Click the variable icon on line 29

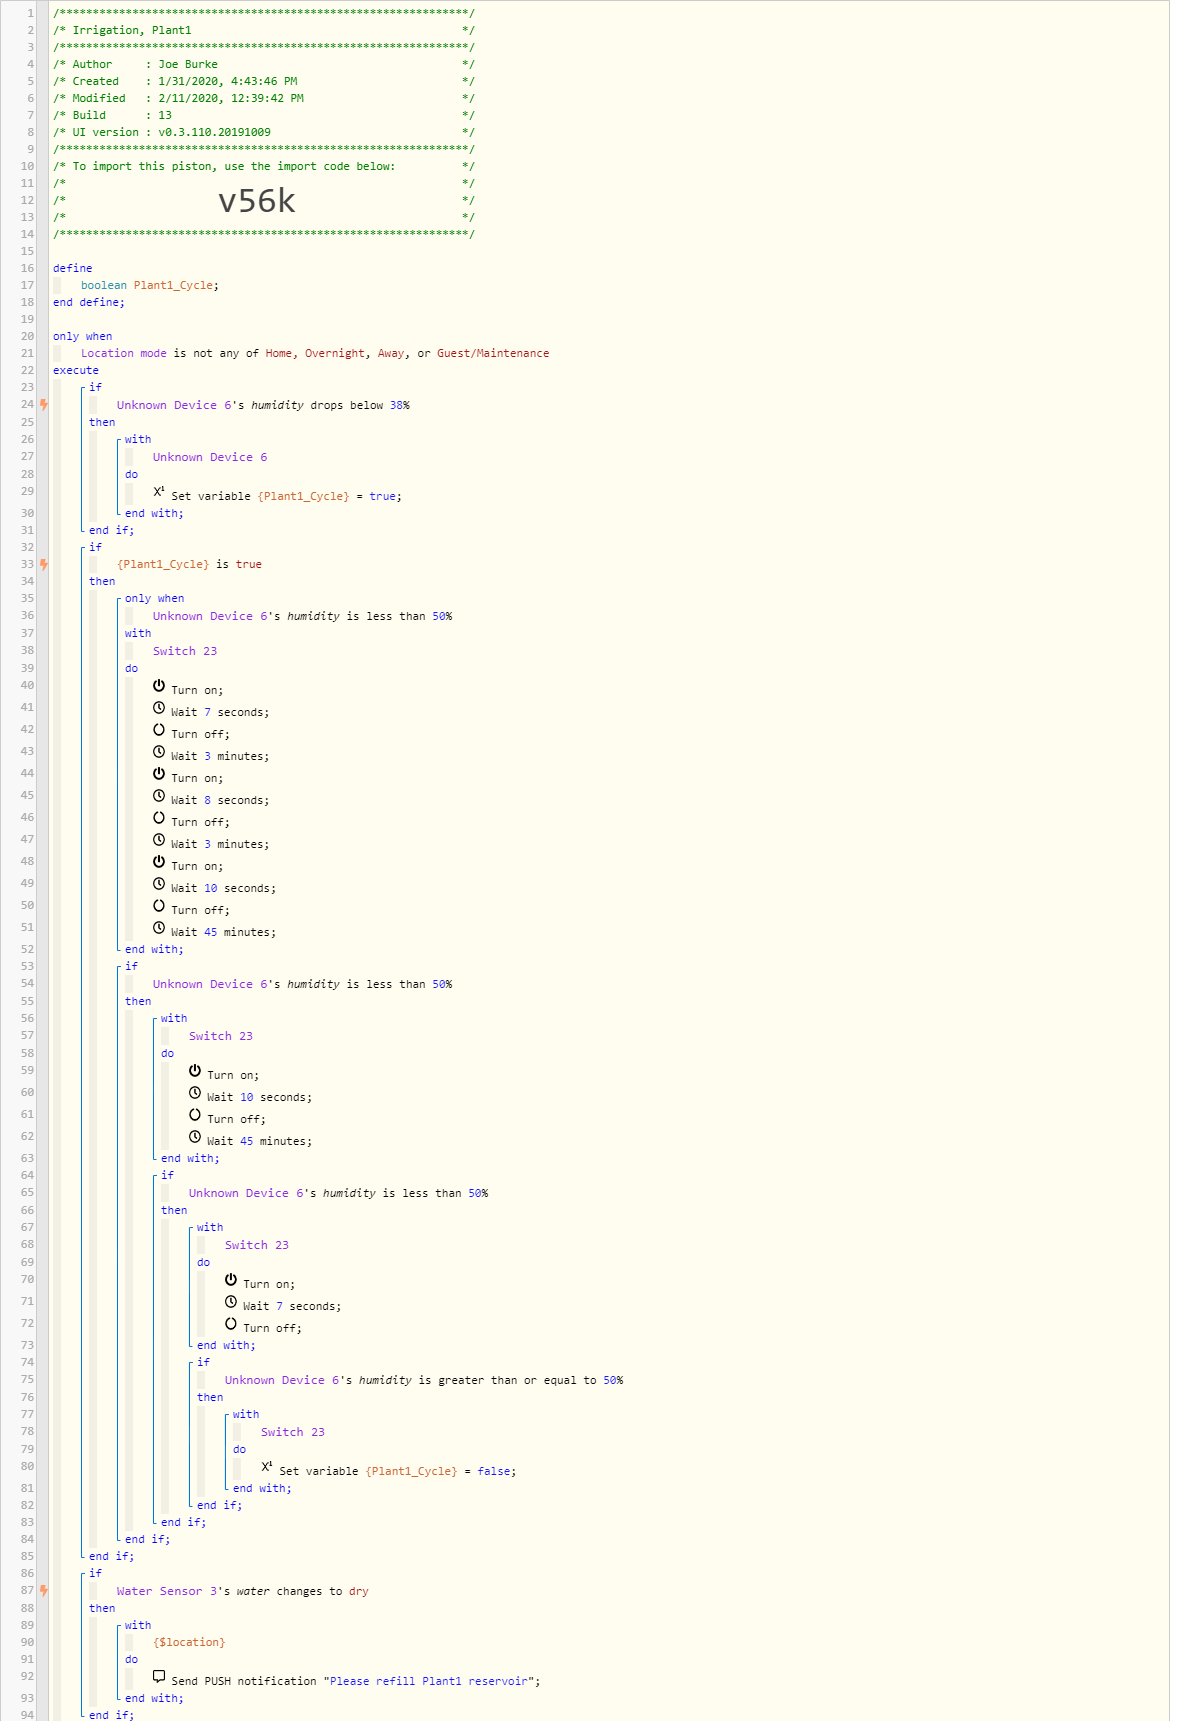point(159,491)
